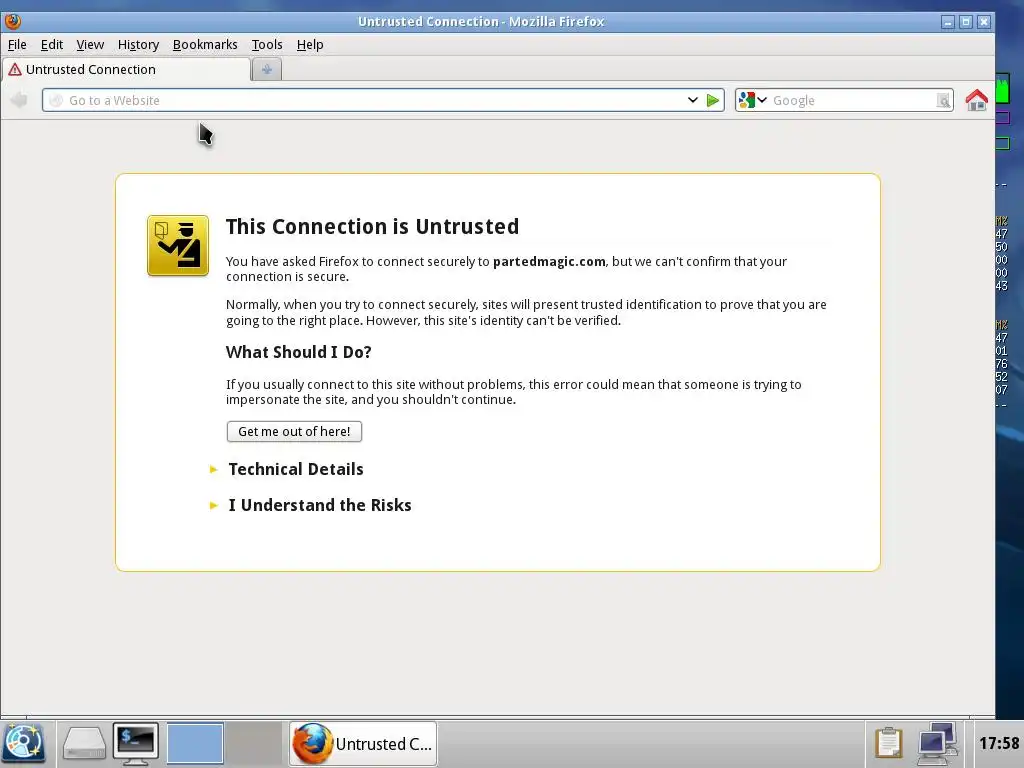Open the network computers tray icon

click(x=937, y=743)
